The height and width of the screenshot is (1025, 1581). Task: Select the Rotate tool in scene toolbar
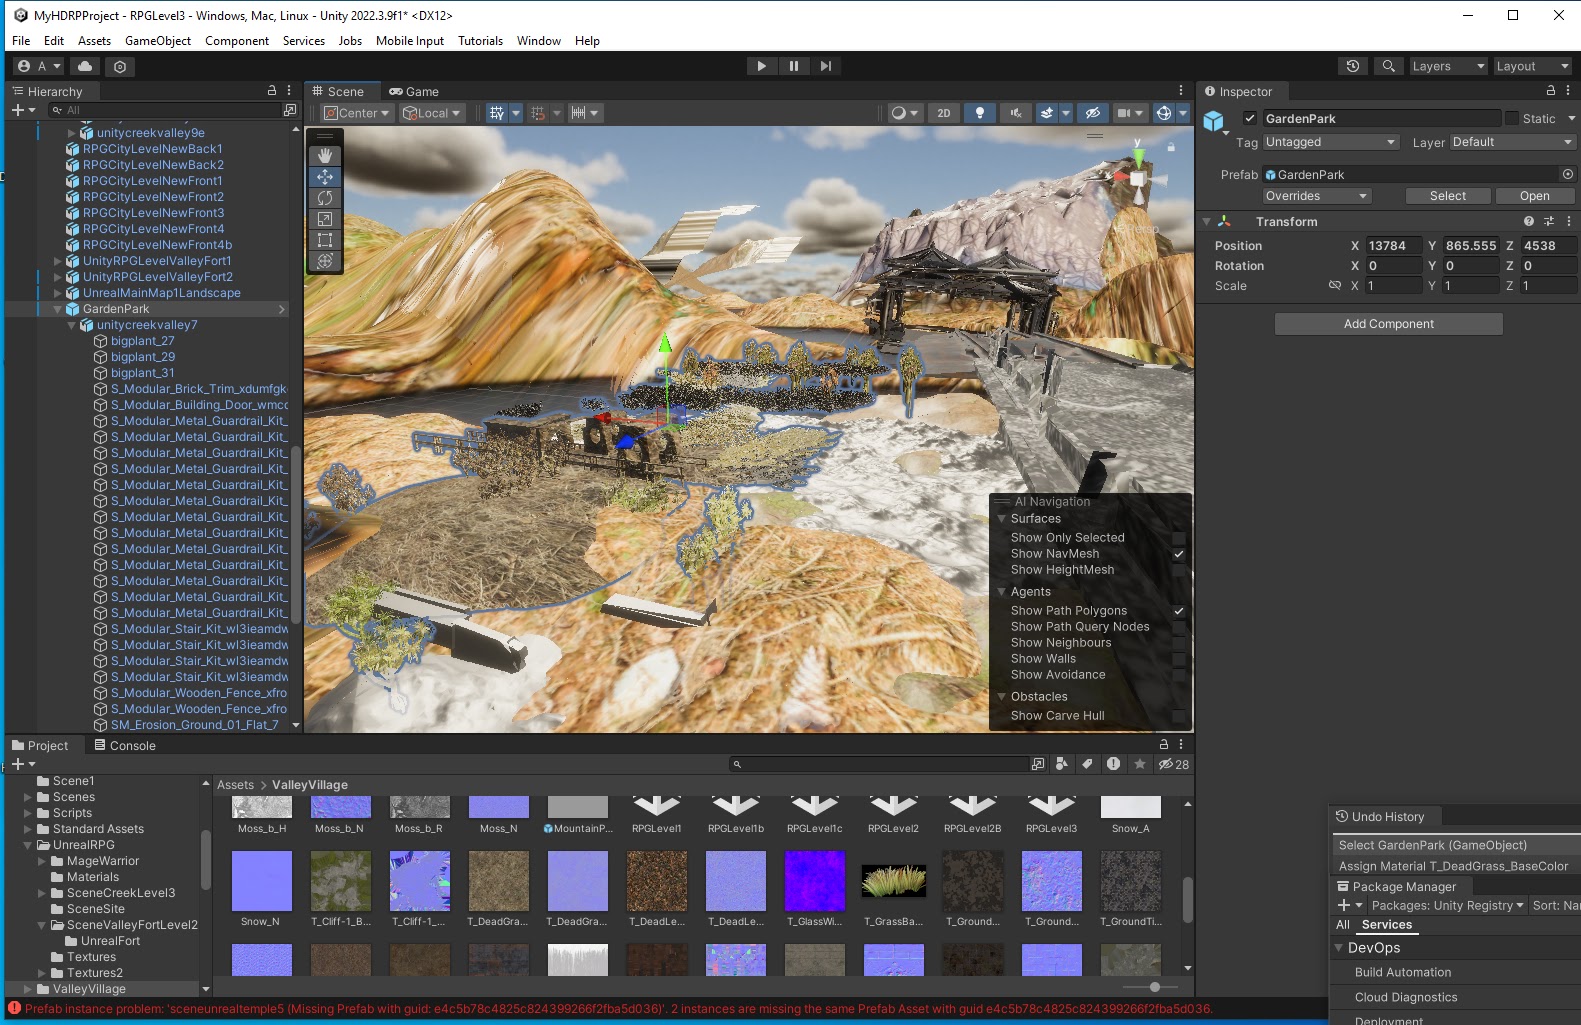(x=325, y=198)
